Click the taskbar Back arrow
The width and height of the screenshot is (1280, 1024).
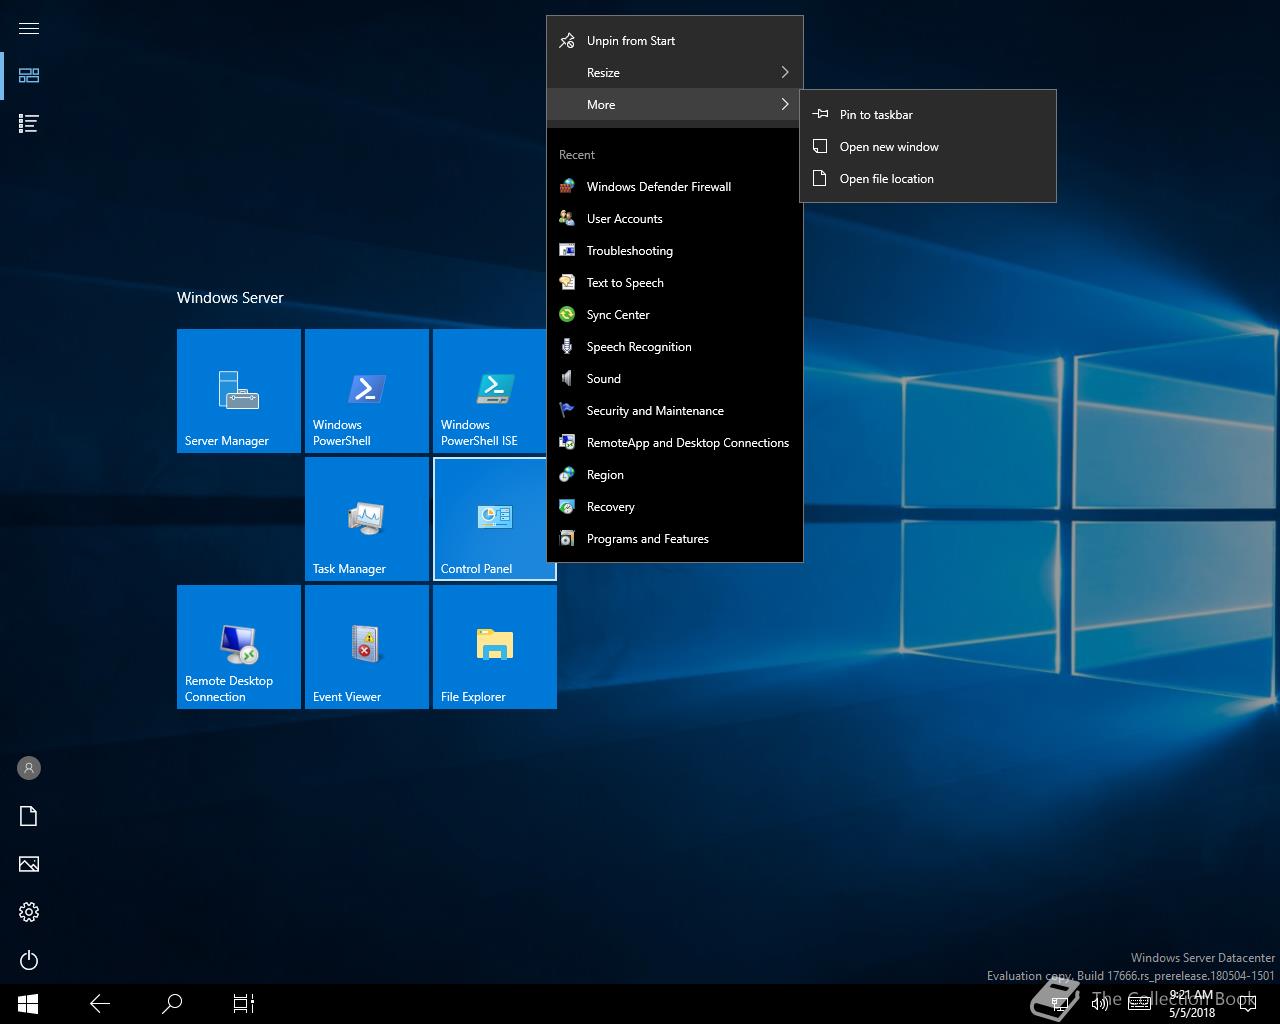click(x=100, y=1004)
